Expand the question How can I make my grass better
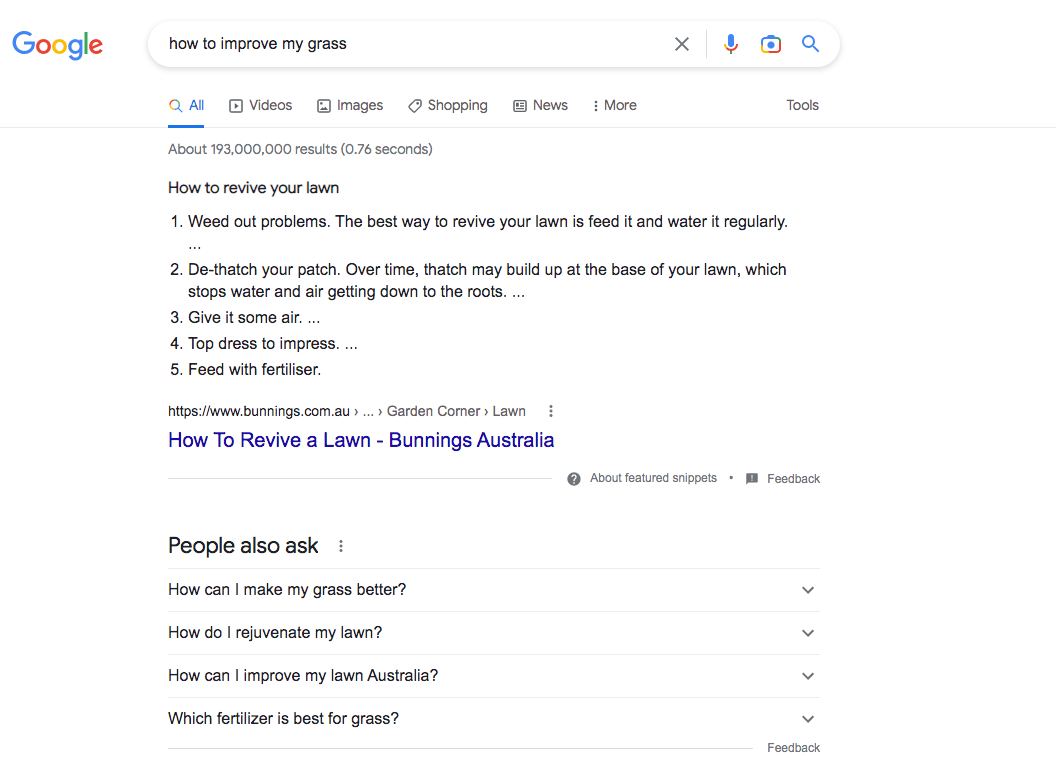The image size is (1056, 782). 807,590
